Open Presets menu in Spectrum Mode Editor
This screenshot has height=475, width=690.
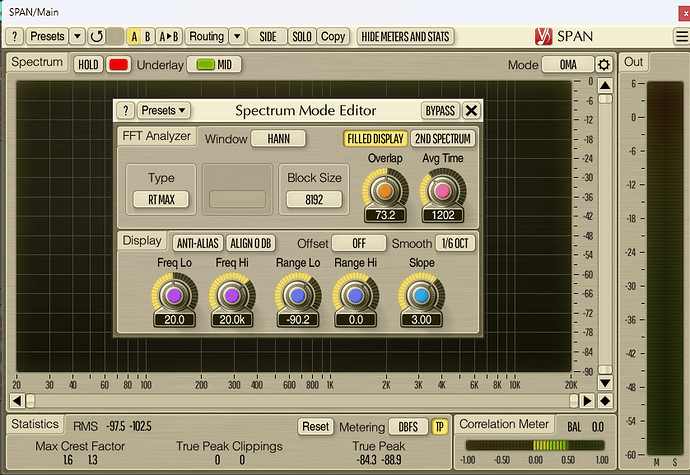pos(163,110)
